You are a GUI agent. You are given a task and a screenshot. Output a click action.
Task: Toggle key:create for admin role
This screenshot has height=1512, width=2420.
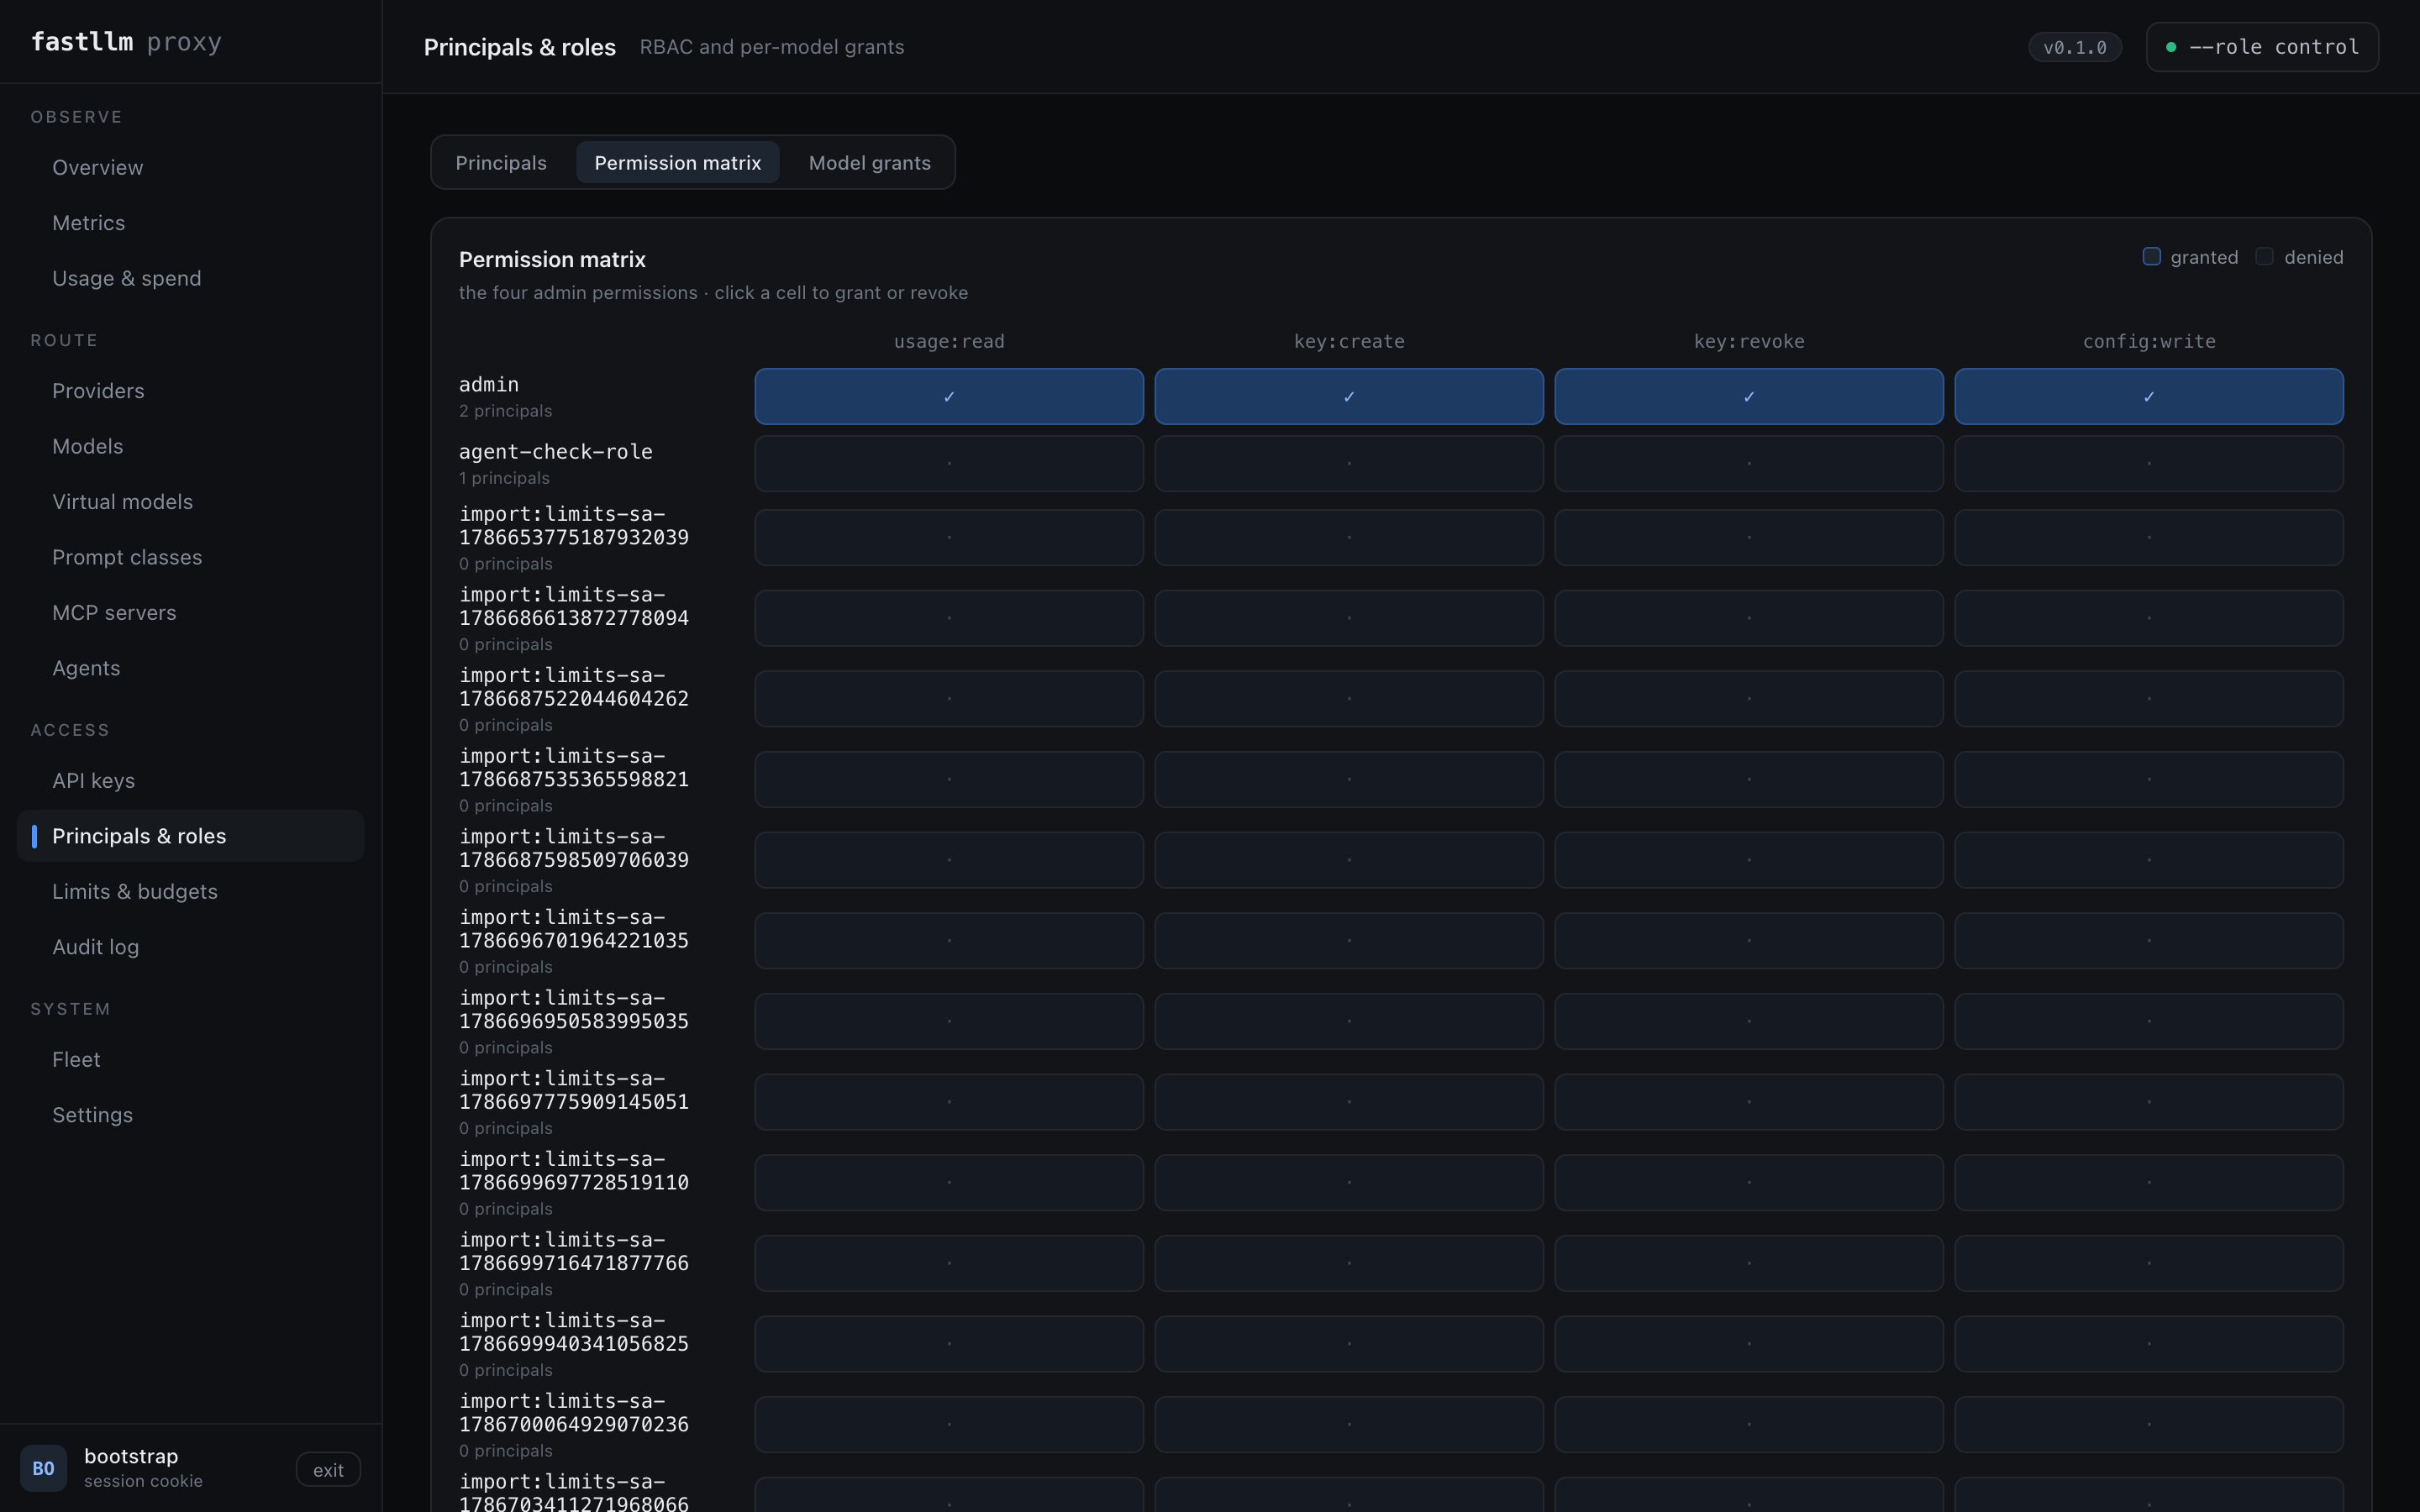pyautogui.click(x=1349, y=397)
